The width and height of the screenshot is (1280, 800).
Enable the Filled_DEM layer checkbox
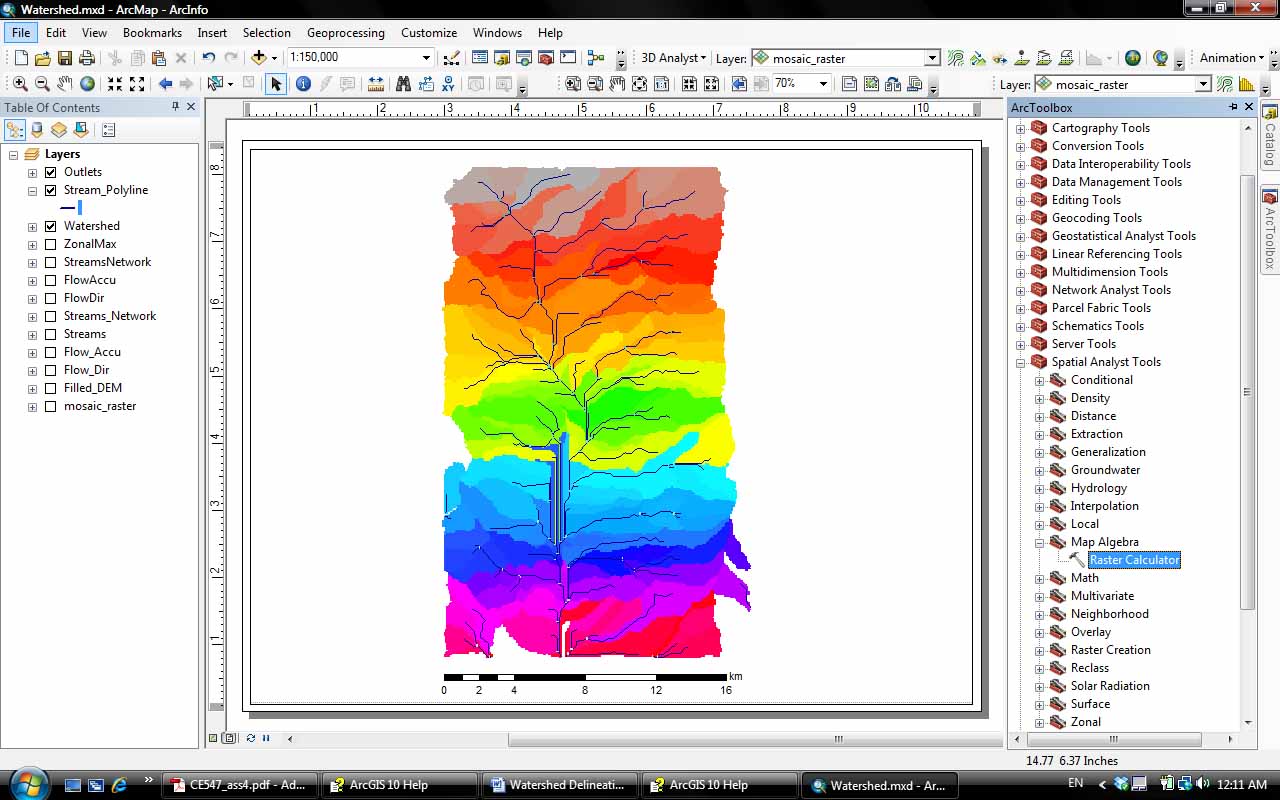tap(50, 388)
